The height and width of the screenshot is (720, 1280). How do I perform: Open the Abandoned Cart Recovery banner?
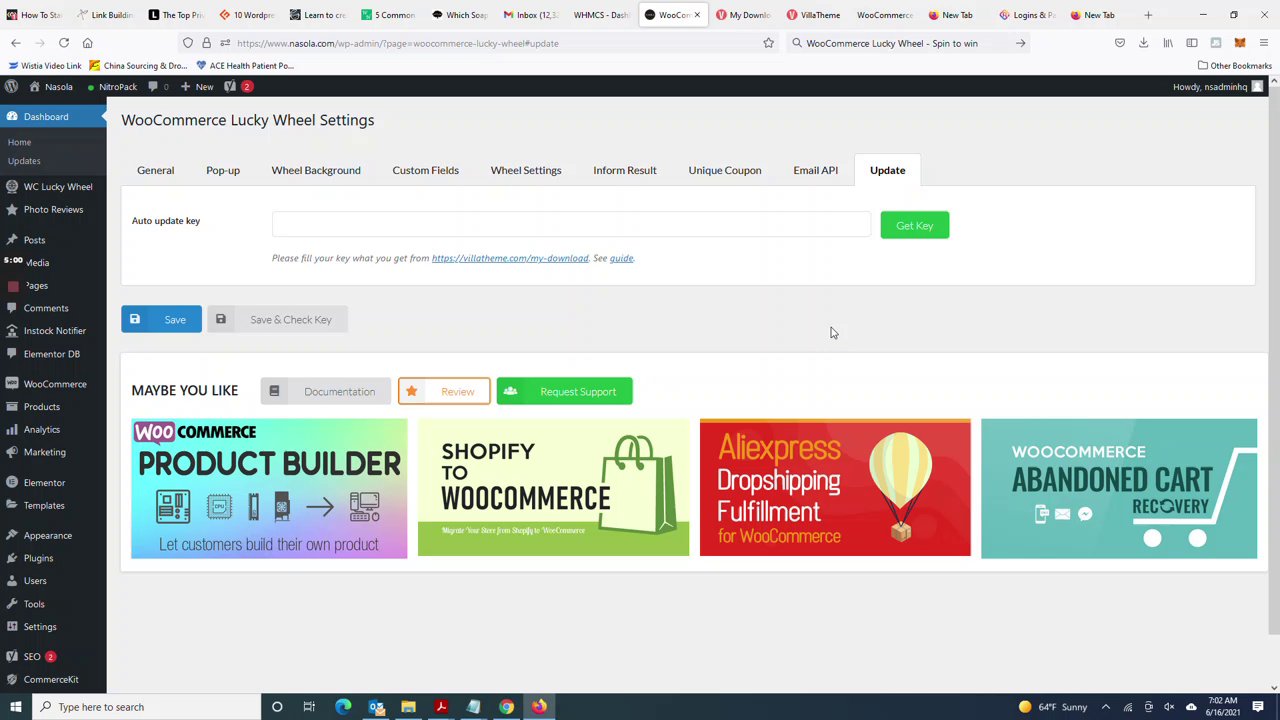(x=1119, y=489)
